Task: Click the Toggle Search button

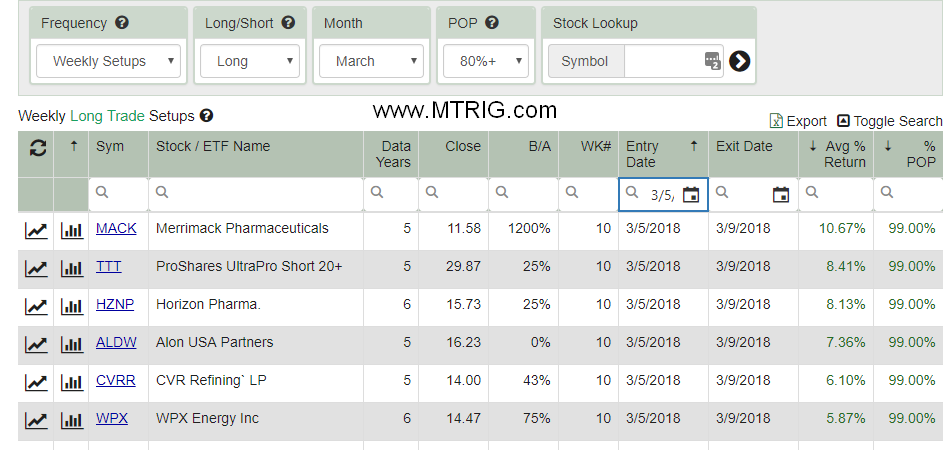Action: (889, 121)
